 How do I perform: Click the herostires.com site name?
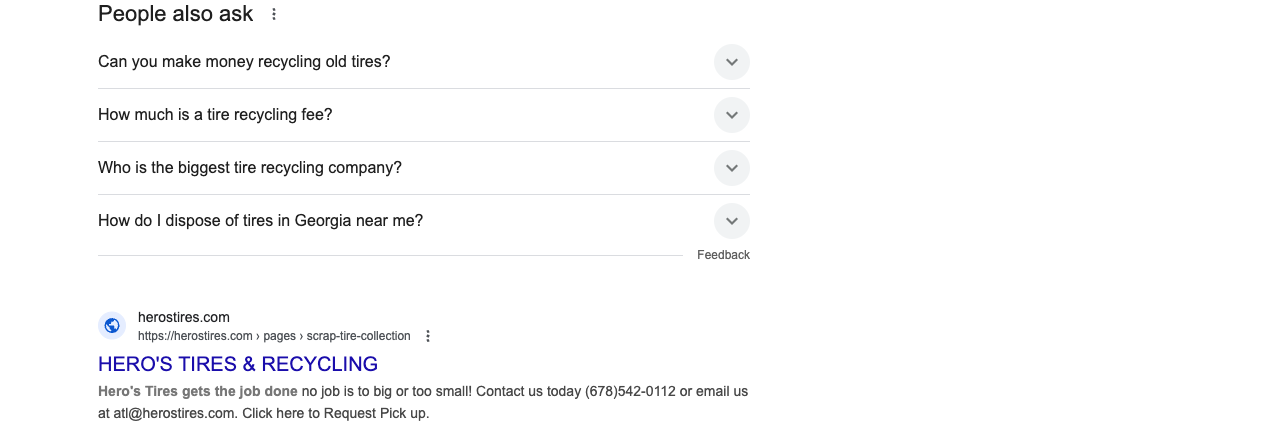point(184,318)
